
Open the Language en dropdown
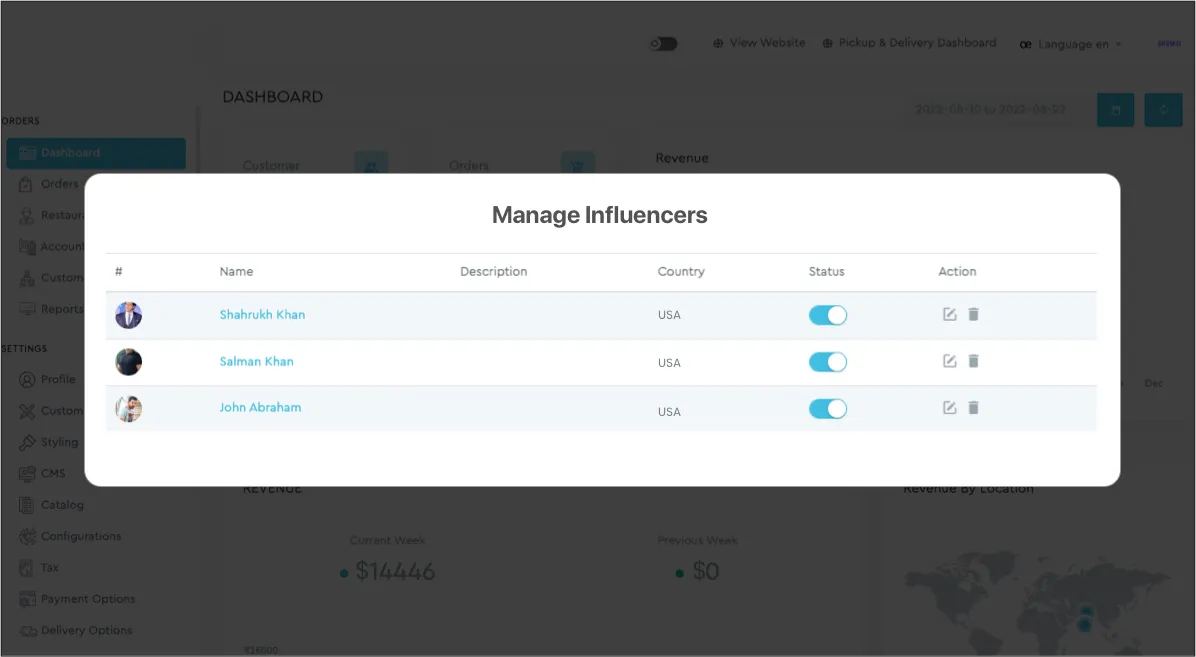(x=1071, y=44)
